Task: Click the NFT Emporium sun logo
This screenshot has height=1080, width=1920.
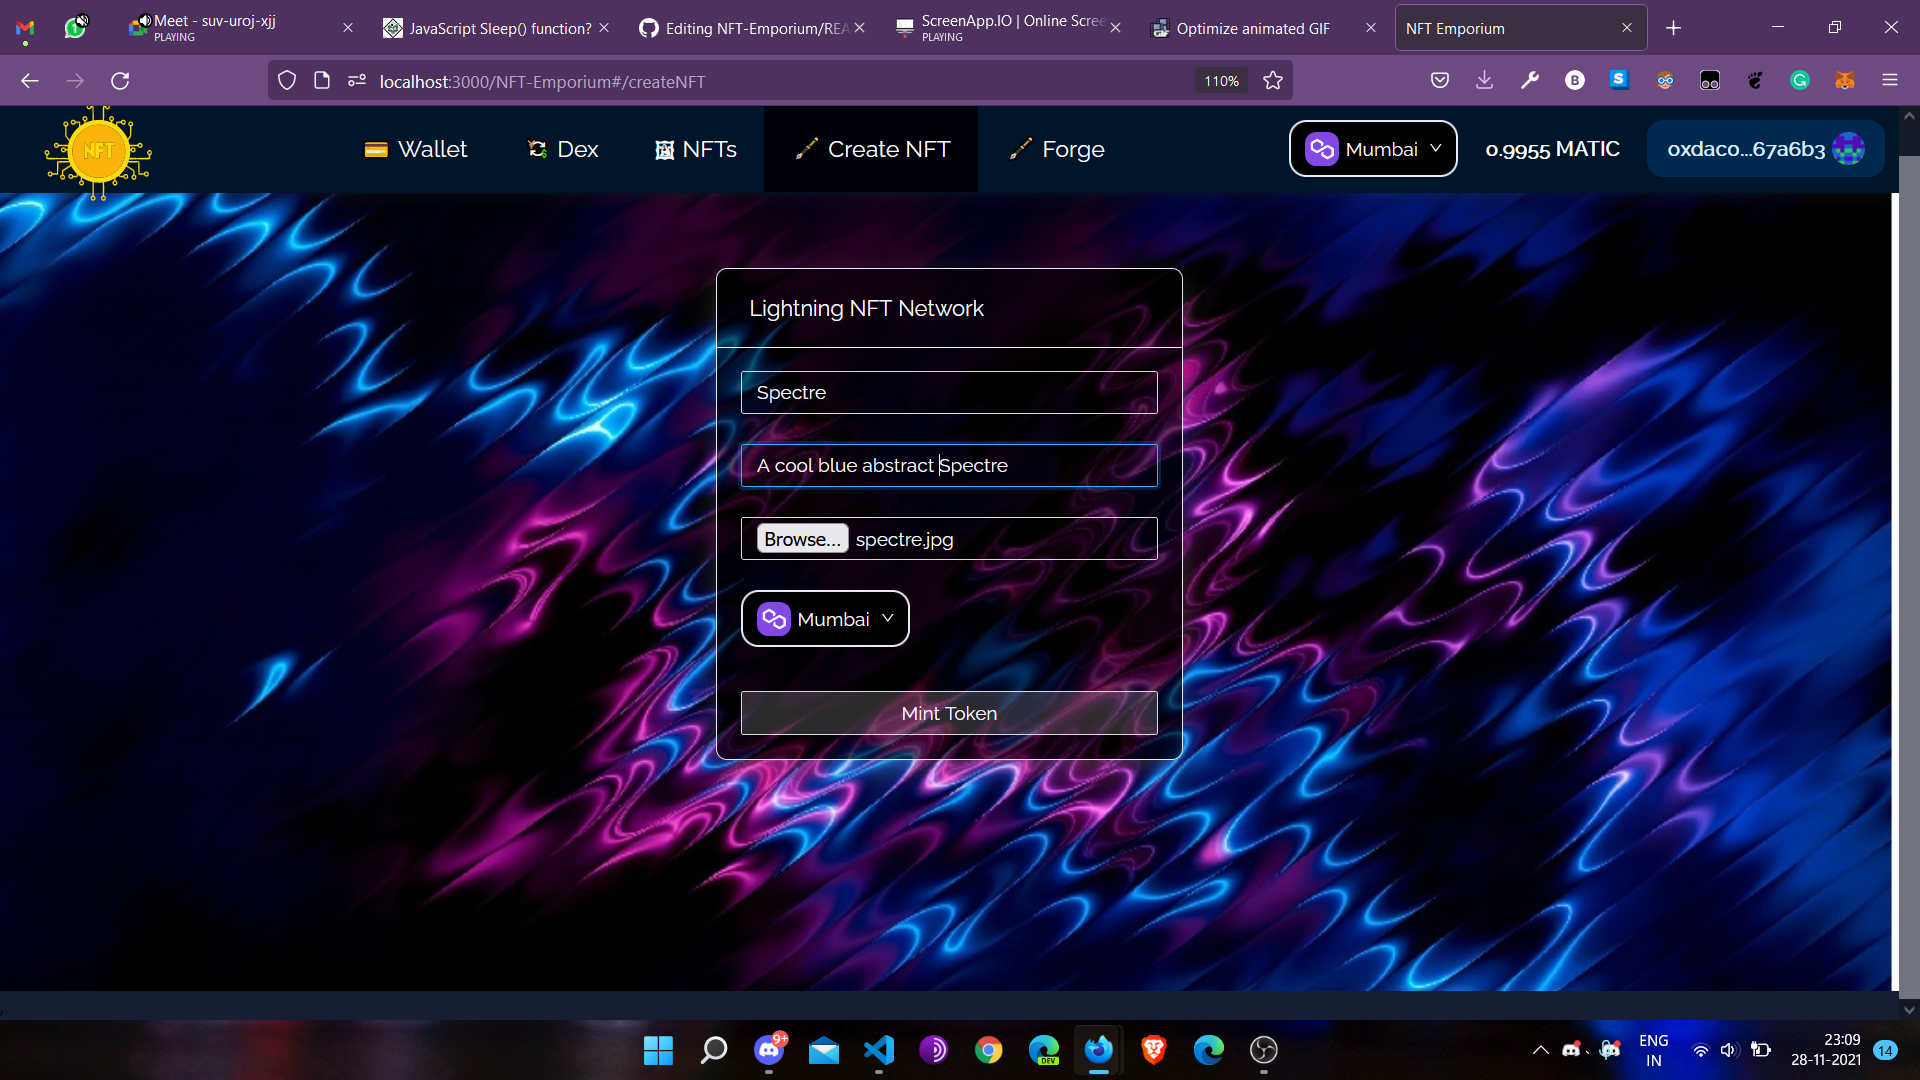Action: click(98, 152)
